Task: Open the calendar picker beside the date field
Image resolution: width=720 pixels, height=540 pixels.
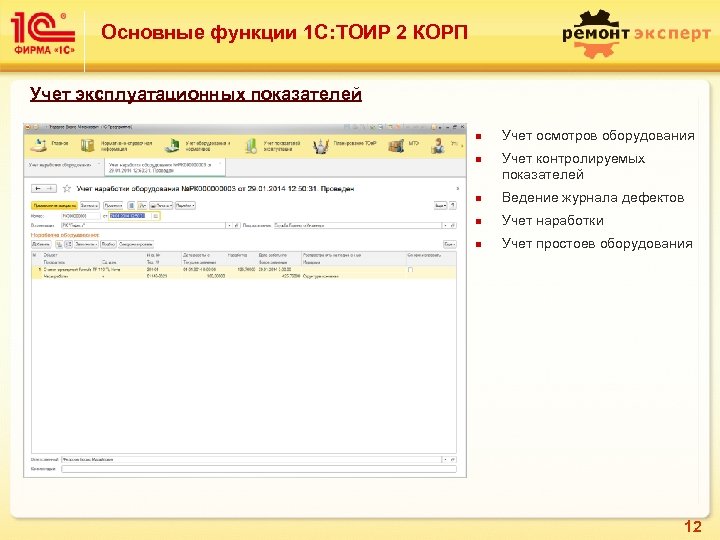Action: (156, 215)
